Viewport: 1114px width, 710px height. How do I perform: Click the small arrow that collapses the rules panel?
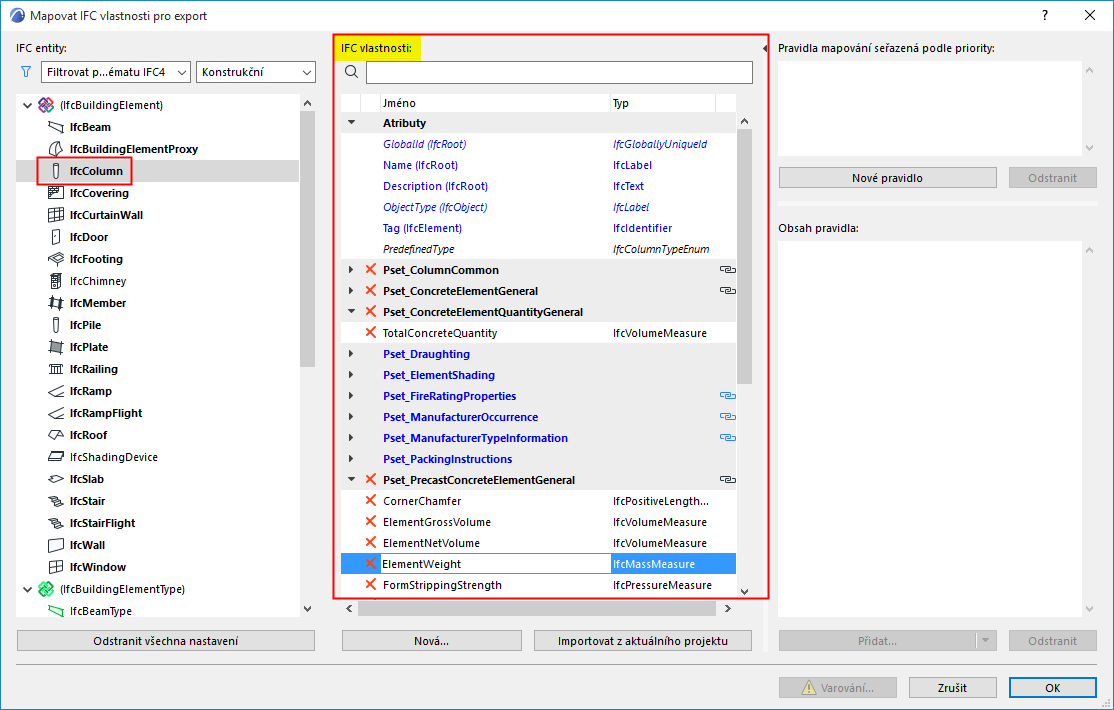[765, 49]
